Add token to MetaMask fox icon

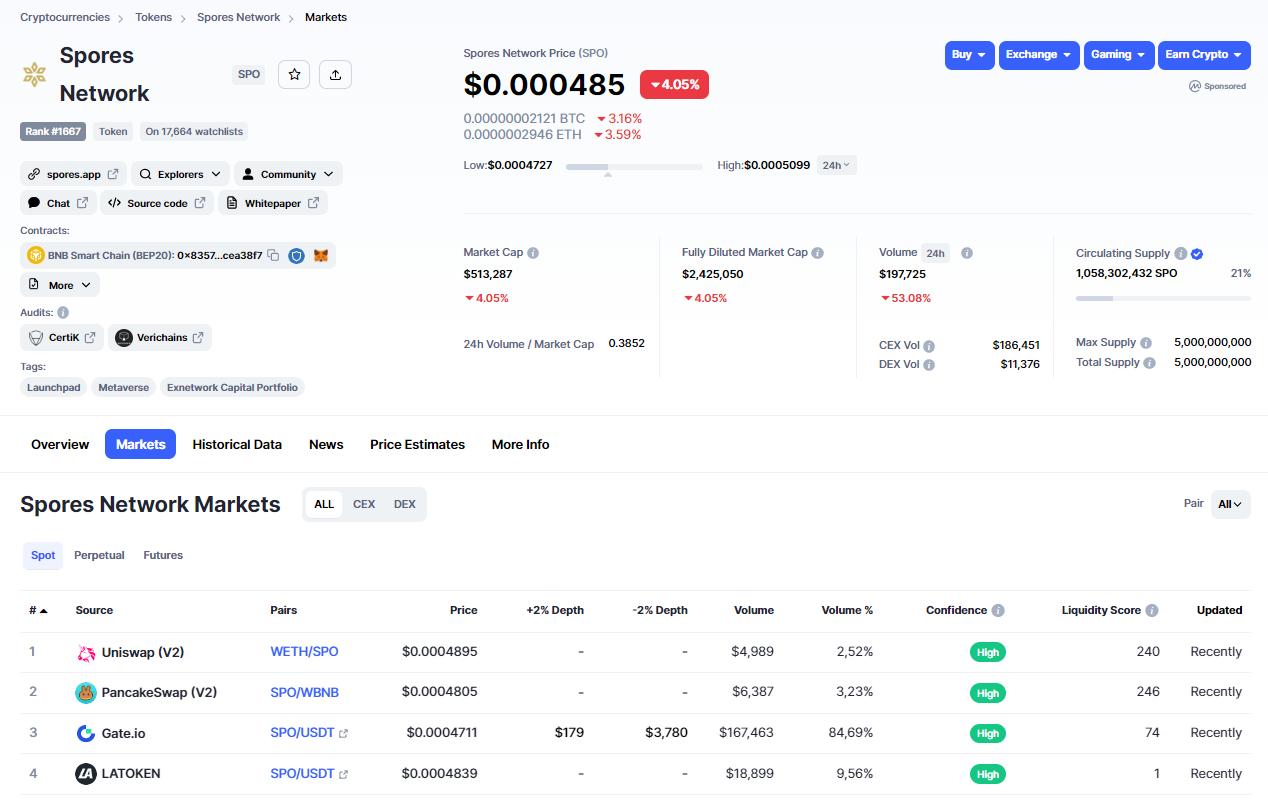321,256
